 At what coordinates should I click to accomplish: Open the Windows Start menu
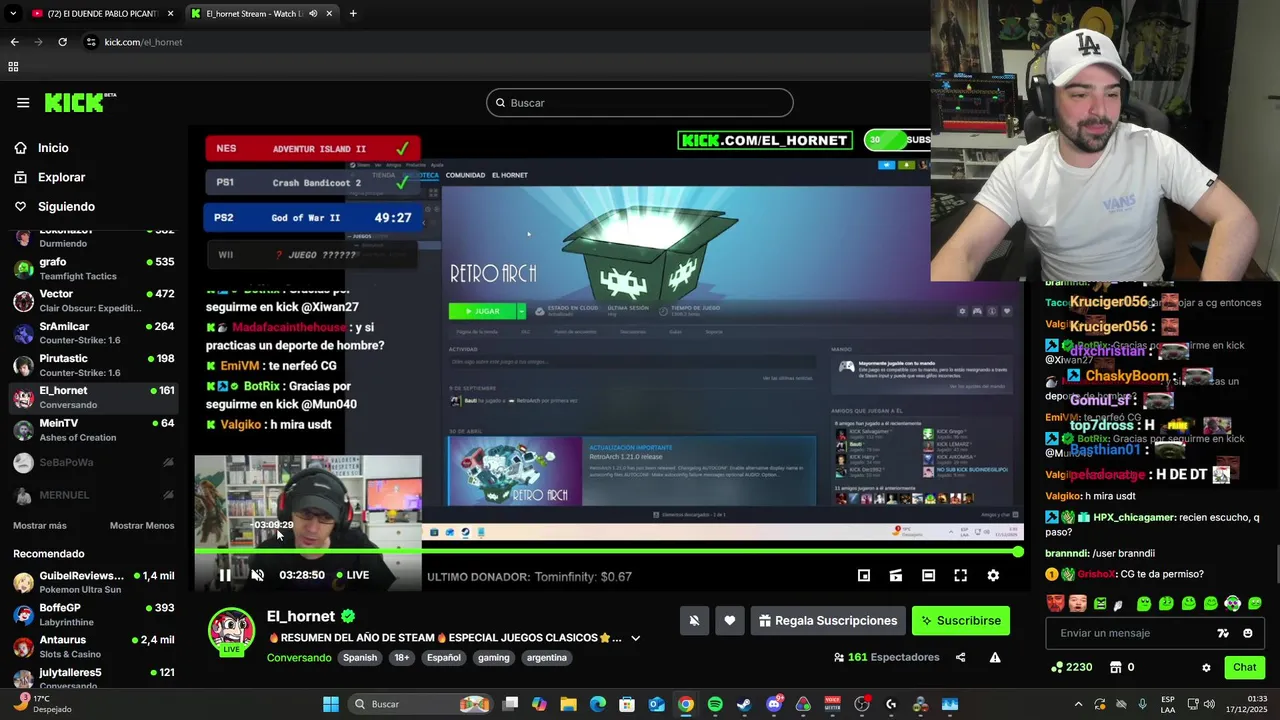(x=331, y=704)
